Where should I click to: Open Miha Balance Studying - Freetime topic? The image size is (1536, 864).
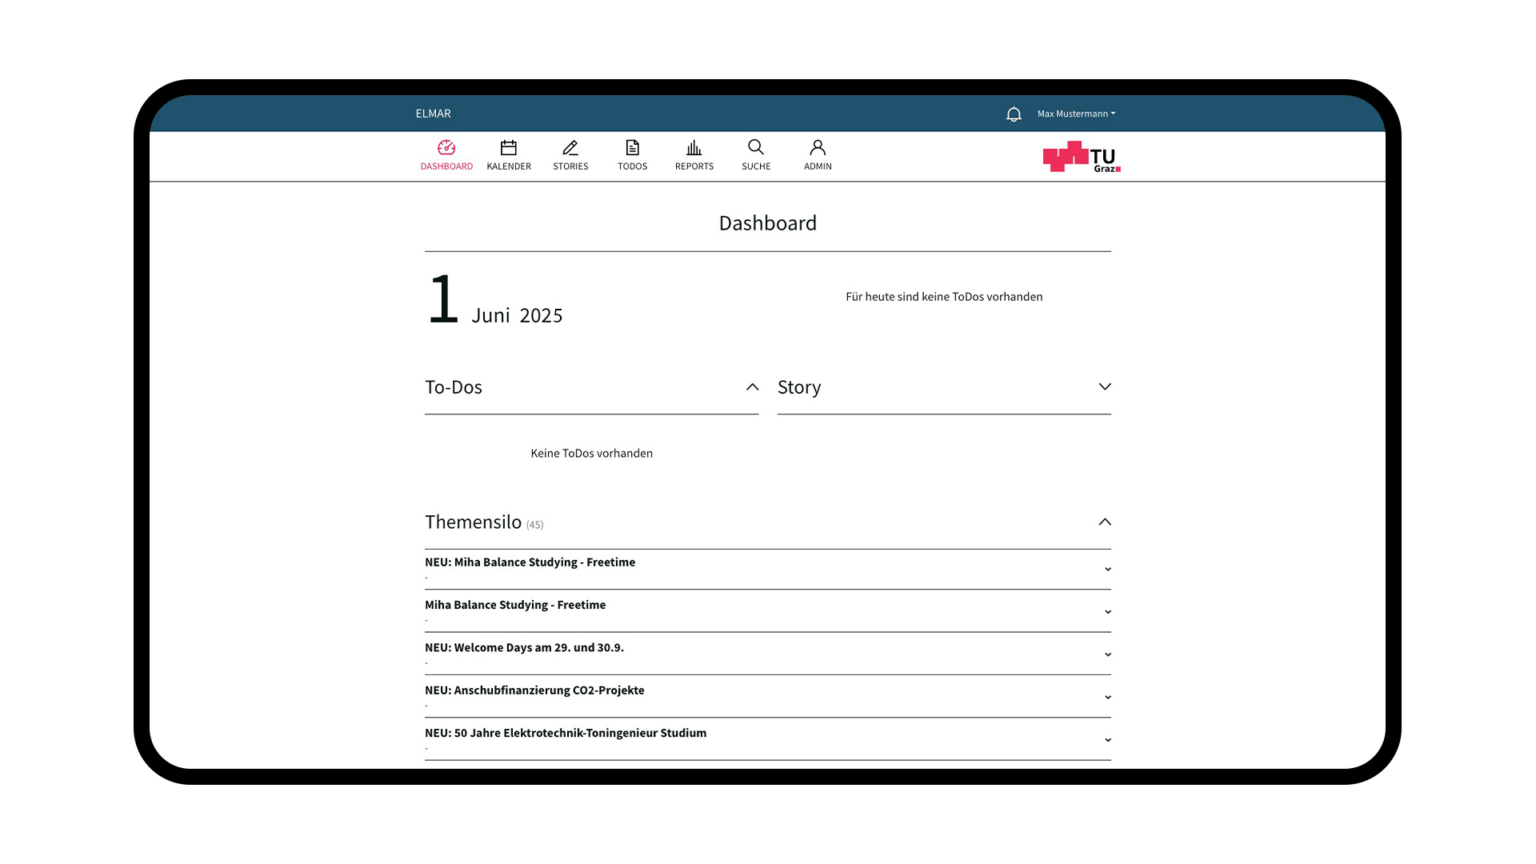tap(515, 605)
